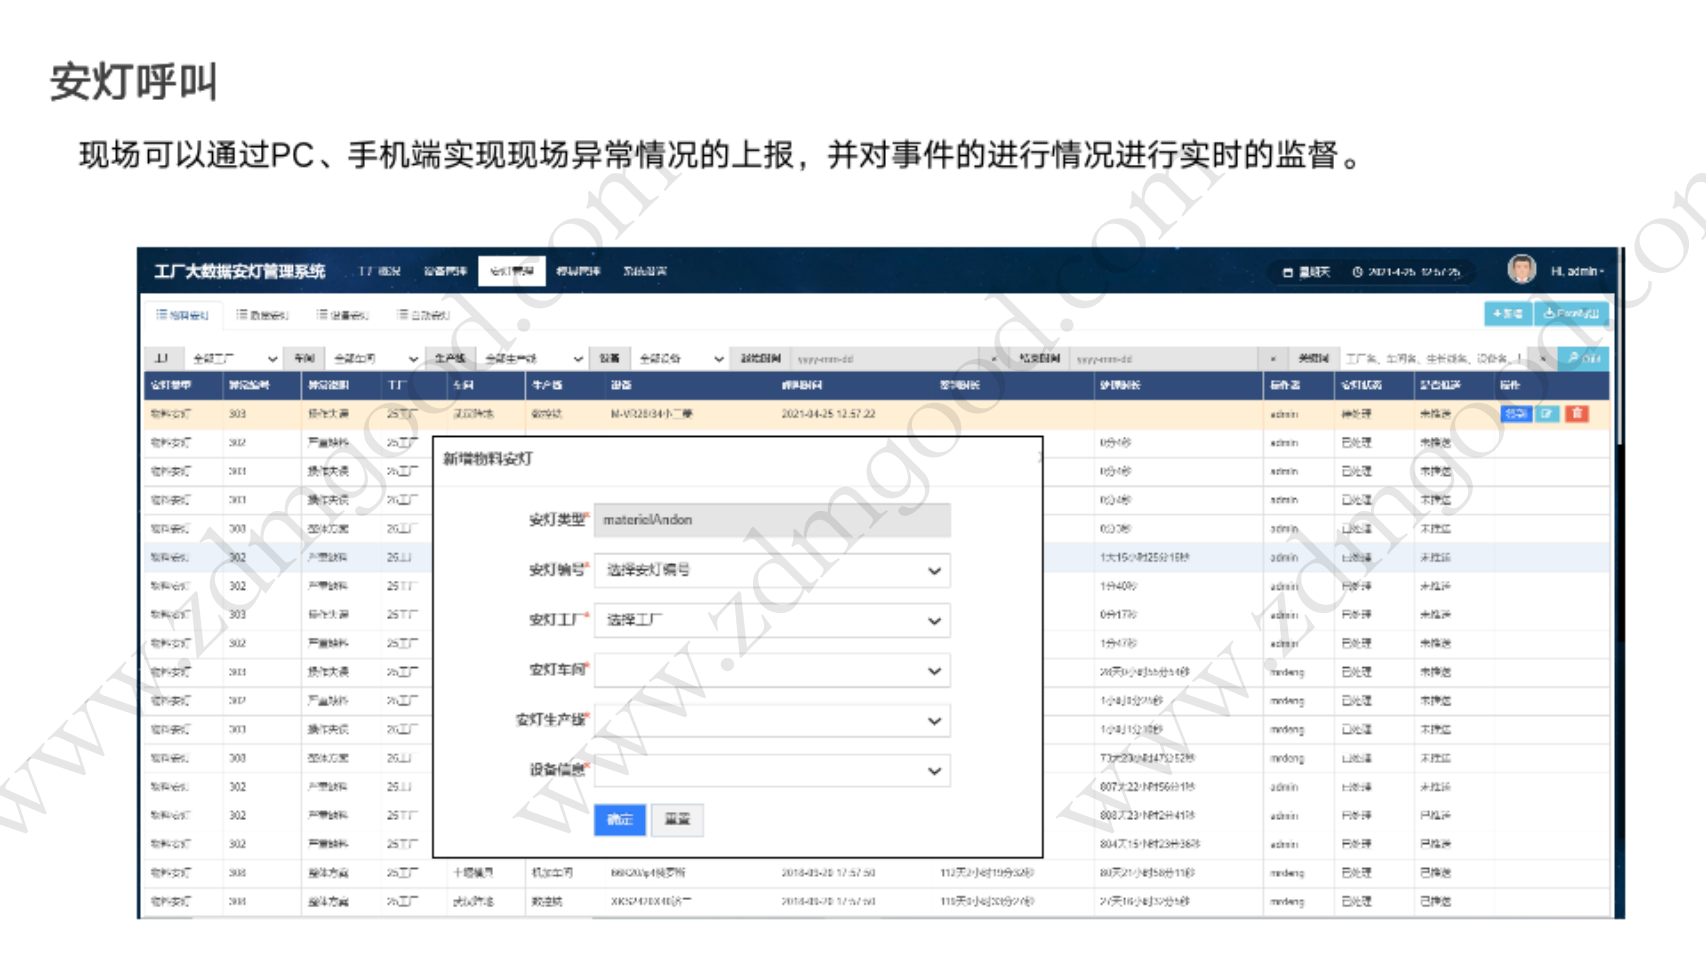Open the Hi, admin user menu
Viewport: 1706px width, 960px height.
pyautogui.click(x=1577, y=271)
